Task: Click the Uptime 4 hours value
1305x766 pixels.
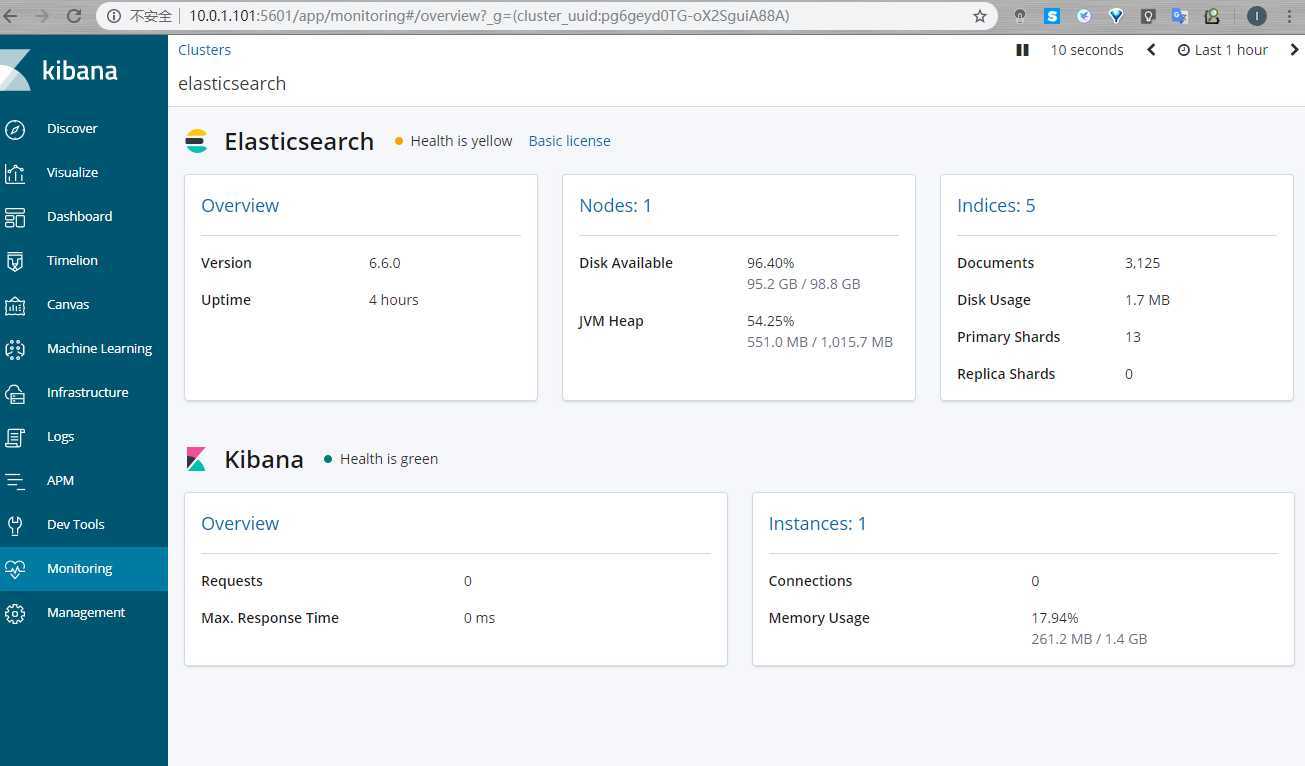Action: click(x=393, y=300)
